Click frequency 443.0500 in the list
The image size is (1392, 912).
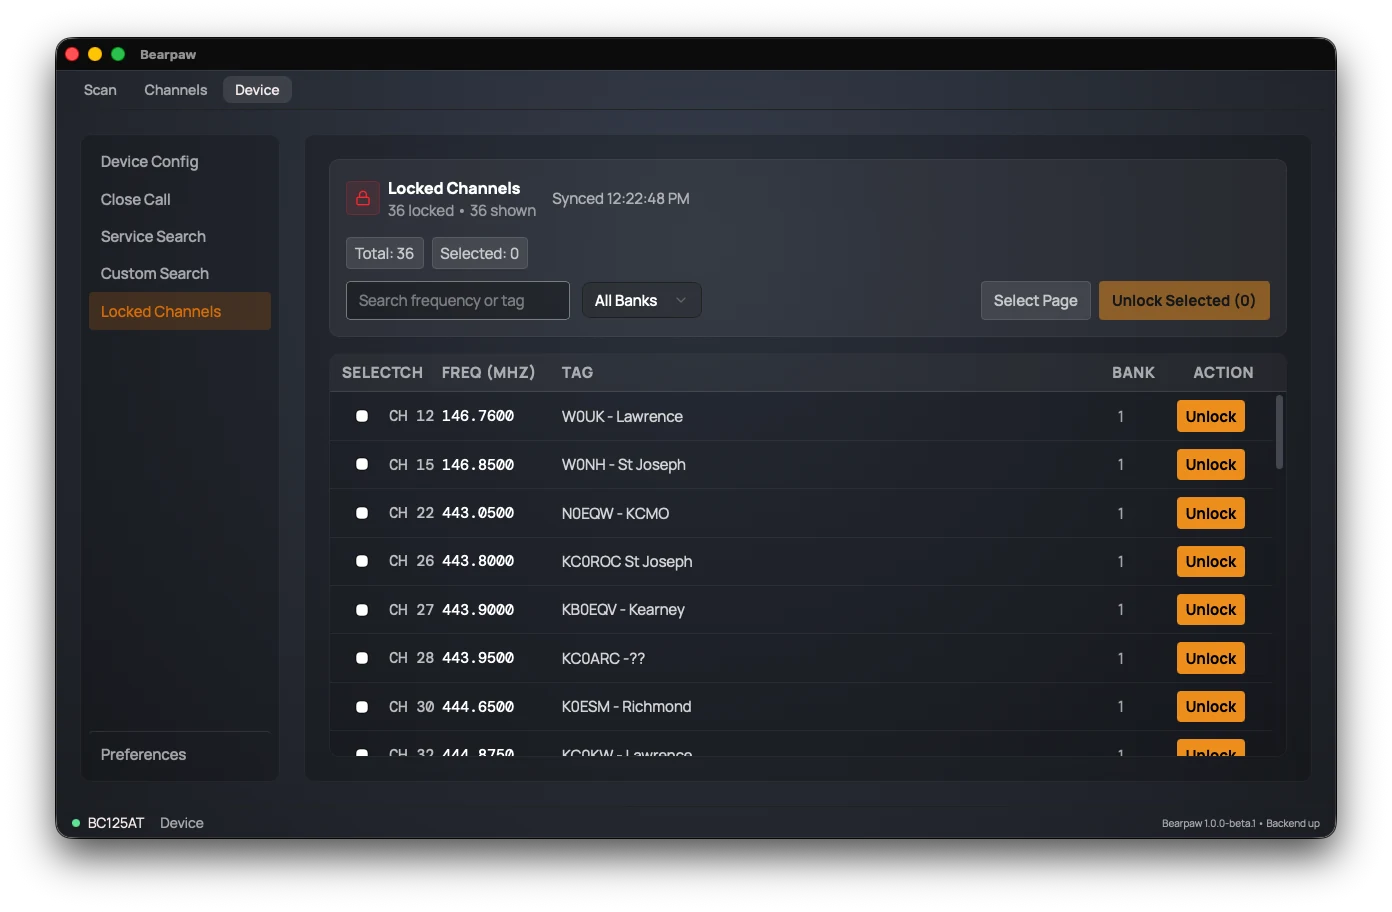478,513
